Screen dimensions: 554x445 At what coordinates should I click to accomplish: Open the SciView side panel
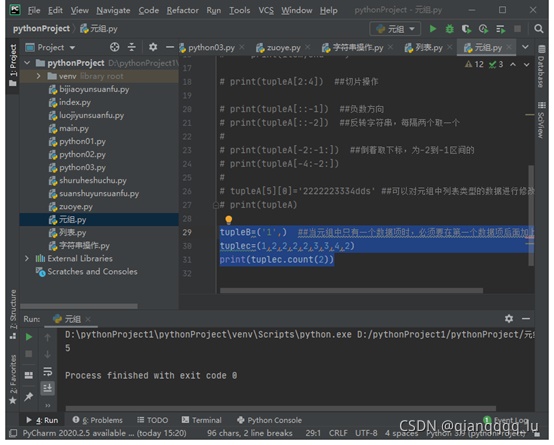click(x=541, y=120)
